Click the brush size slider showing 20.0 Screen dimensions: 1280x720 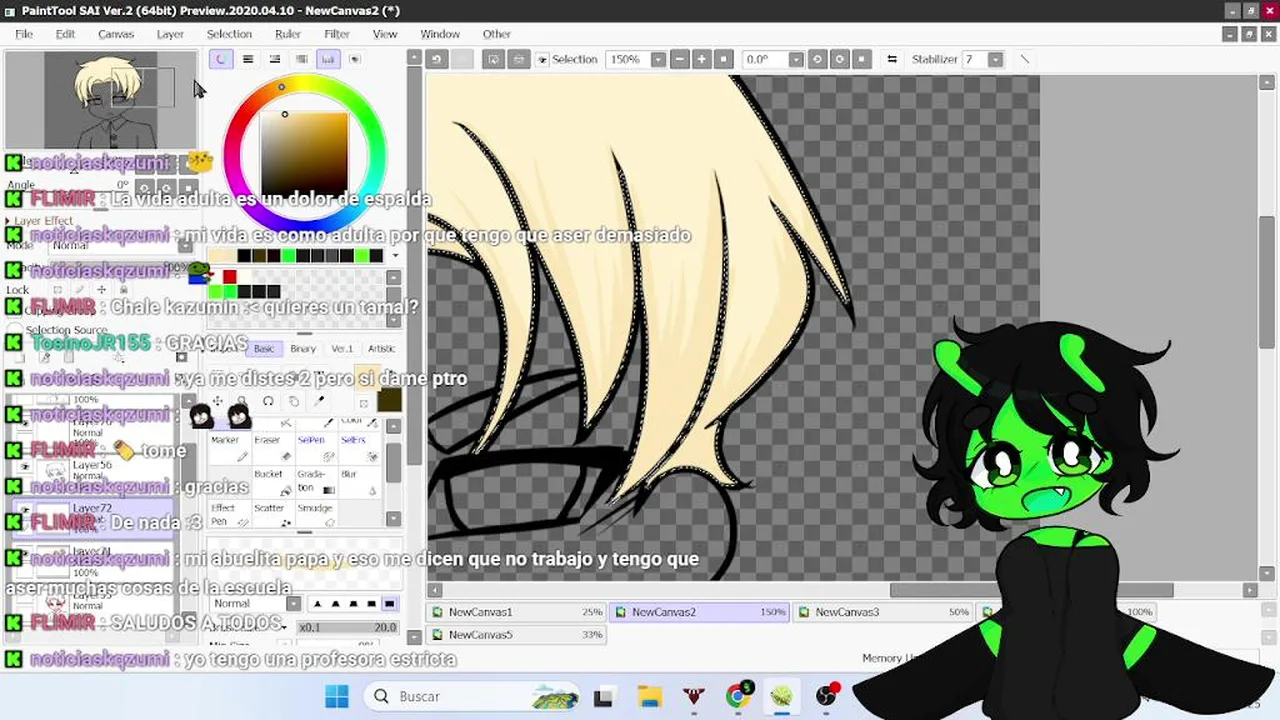pos(348,627)
